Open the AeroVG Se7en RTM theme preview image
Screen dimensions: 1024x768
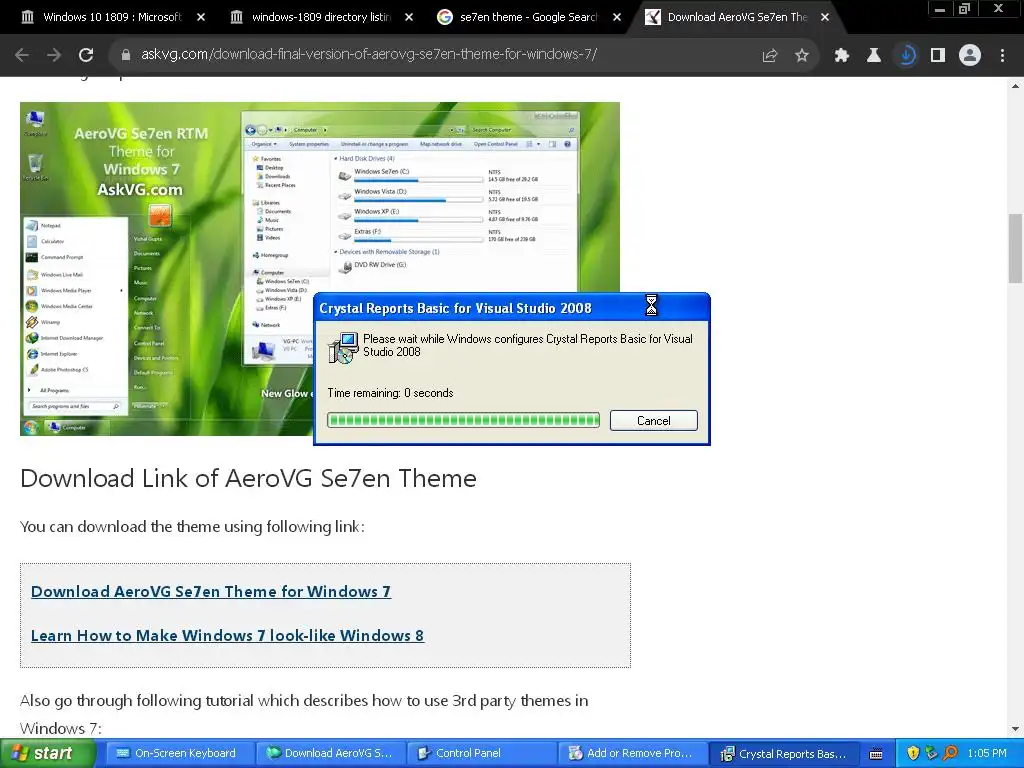click(x=319, y=268)
